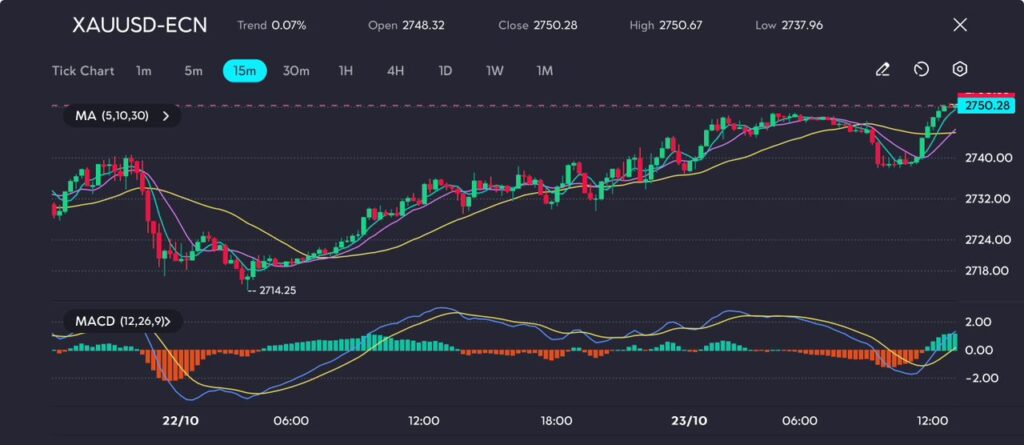Click the active 15m timeframe pill

244,71
